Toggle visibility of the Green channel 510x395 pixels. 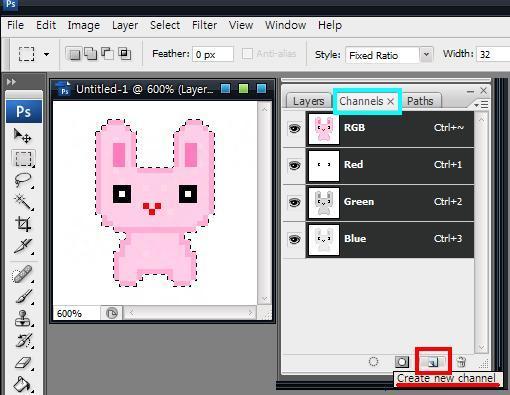click(x=294, y=202)
